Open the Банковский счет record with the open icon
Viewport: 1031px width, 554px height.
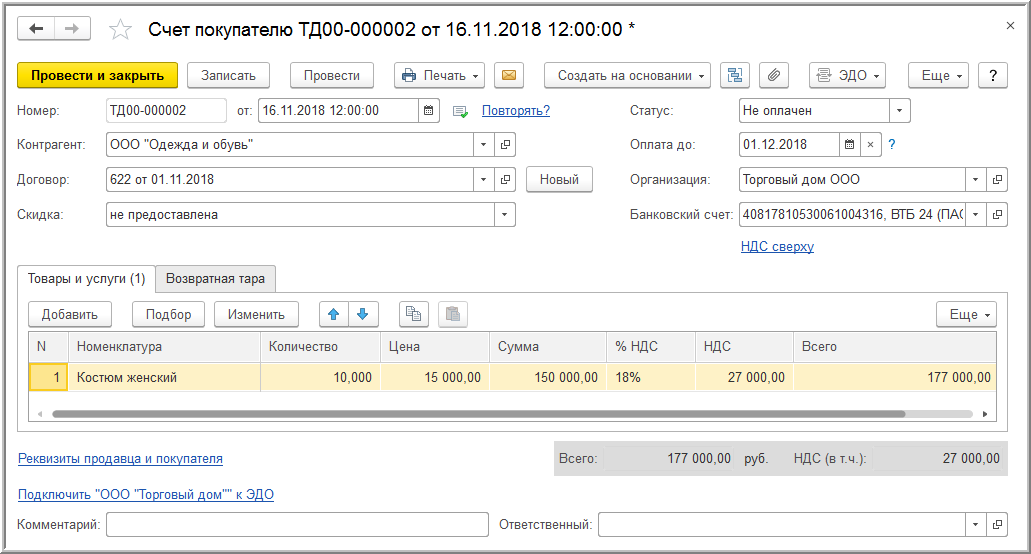click(997, 214)
